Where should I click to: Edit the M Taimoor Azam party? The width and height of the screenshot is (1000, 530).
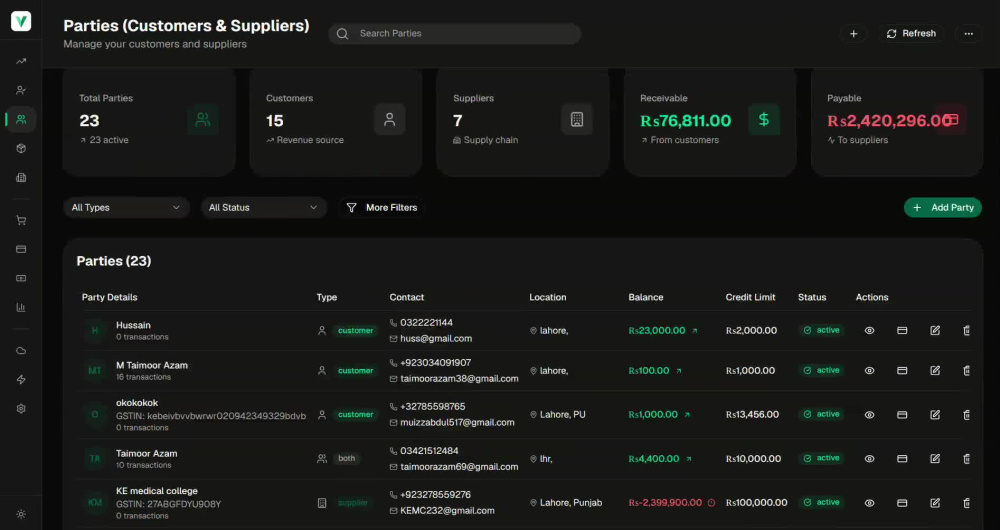(x=935, y=371)
